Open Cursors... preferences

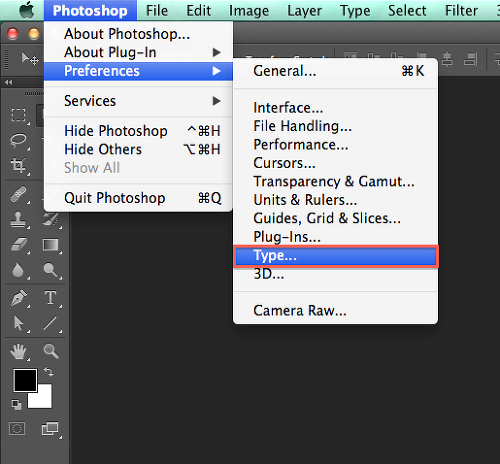pos(336,163)
